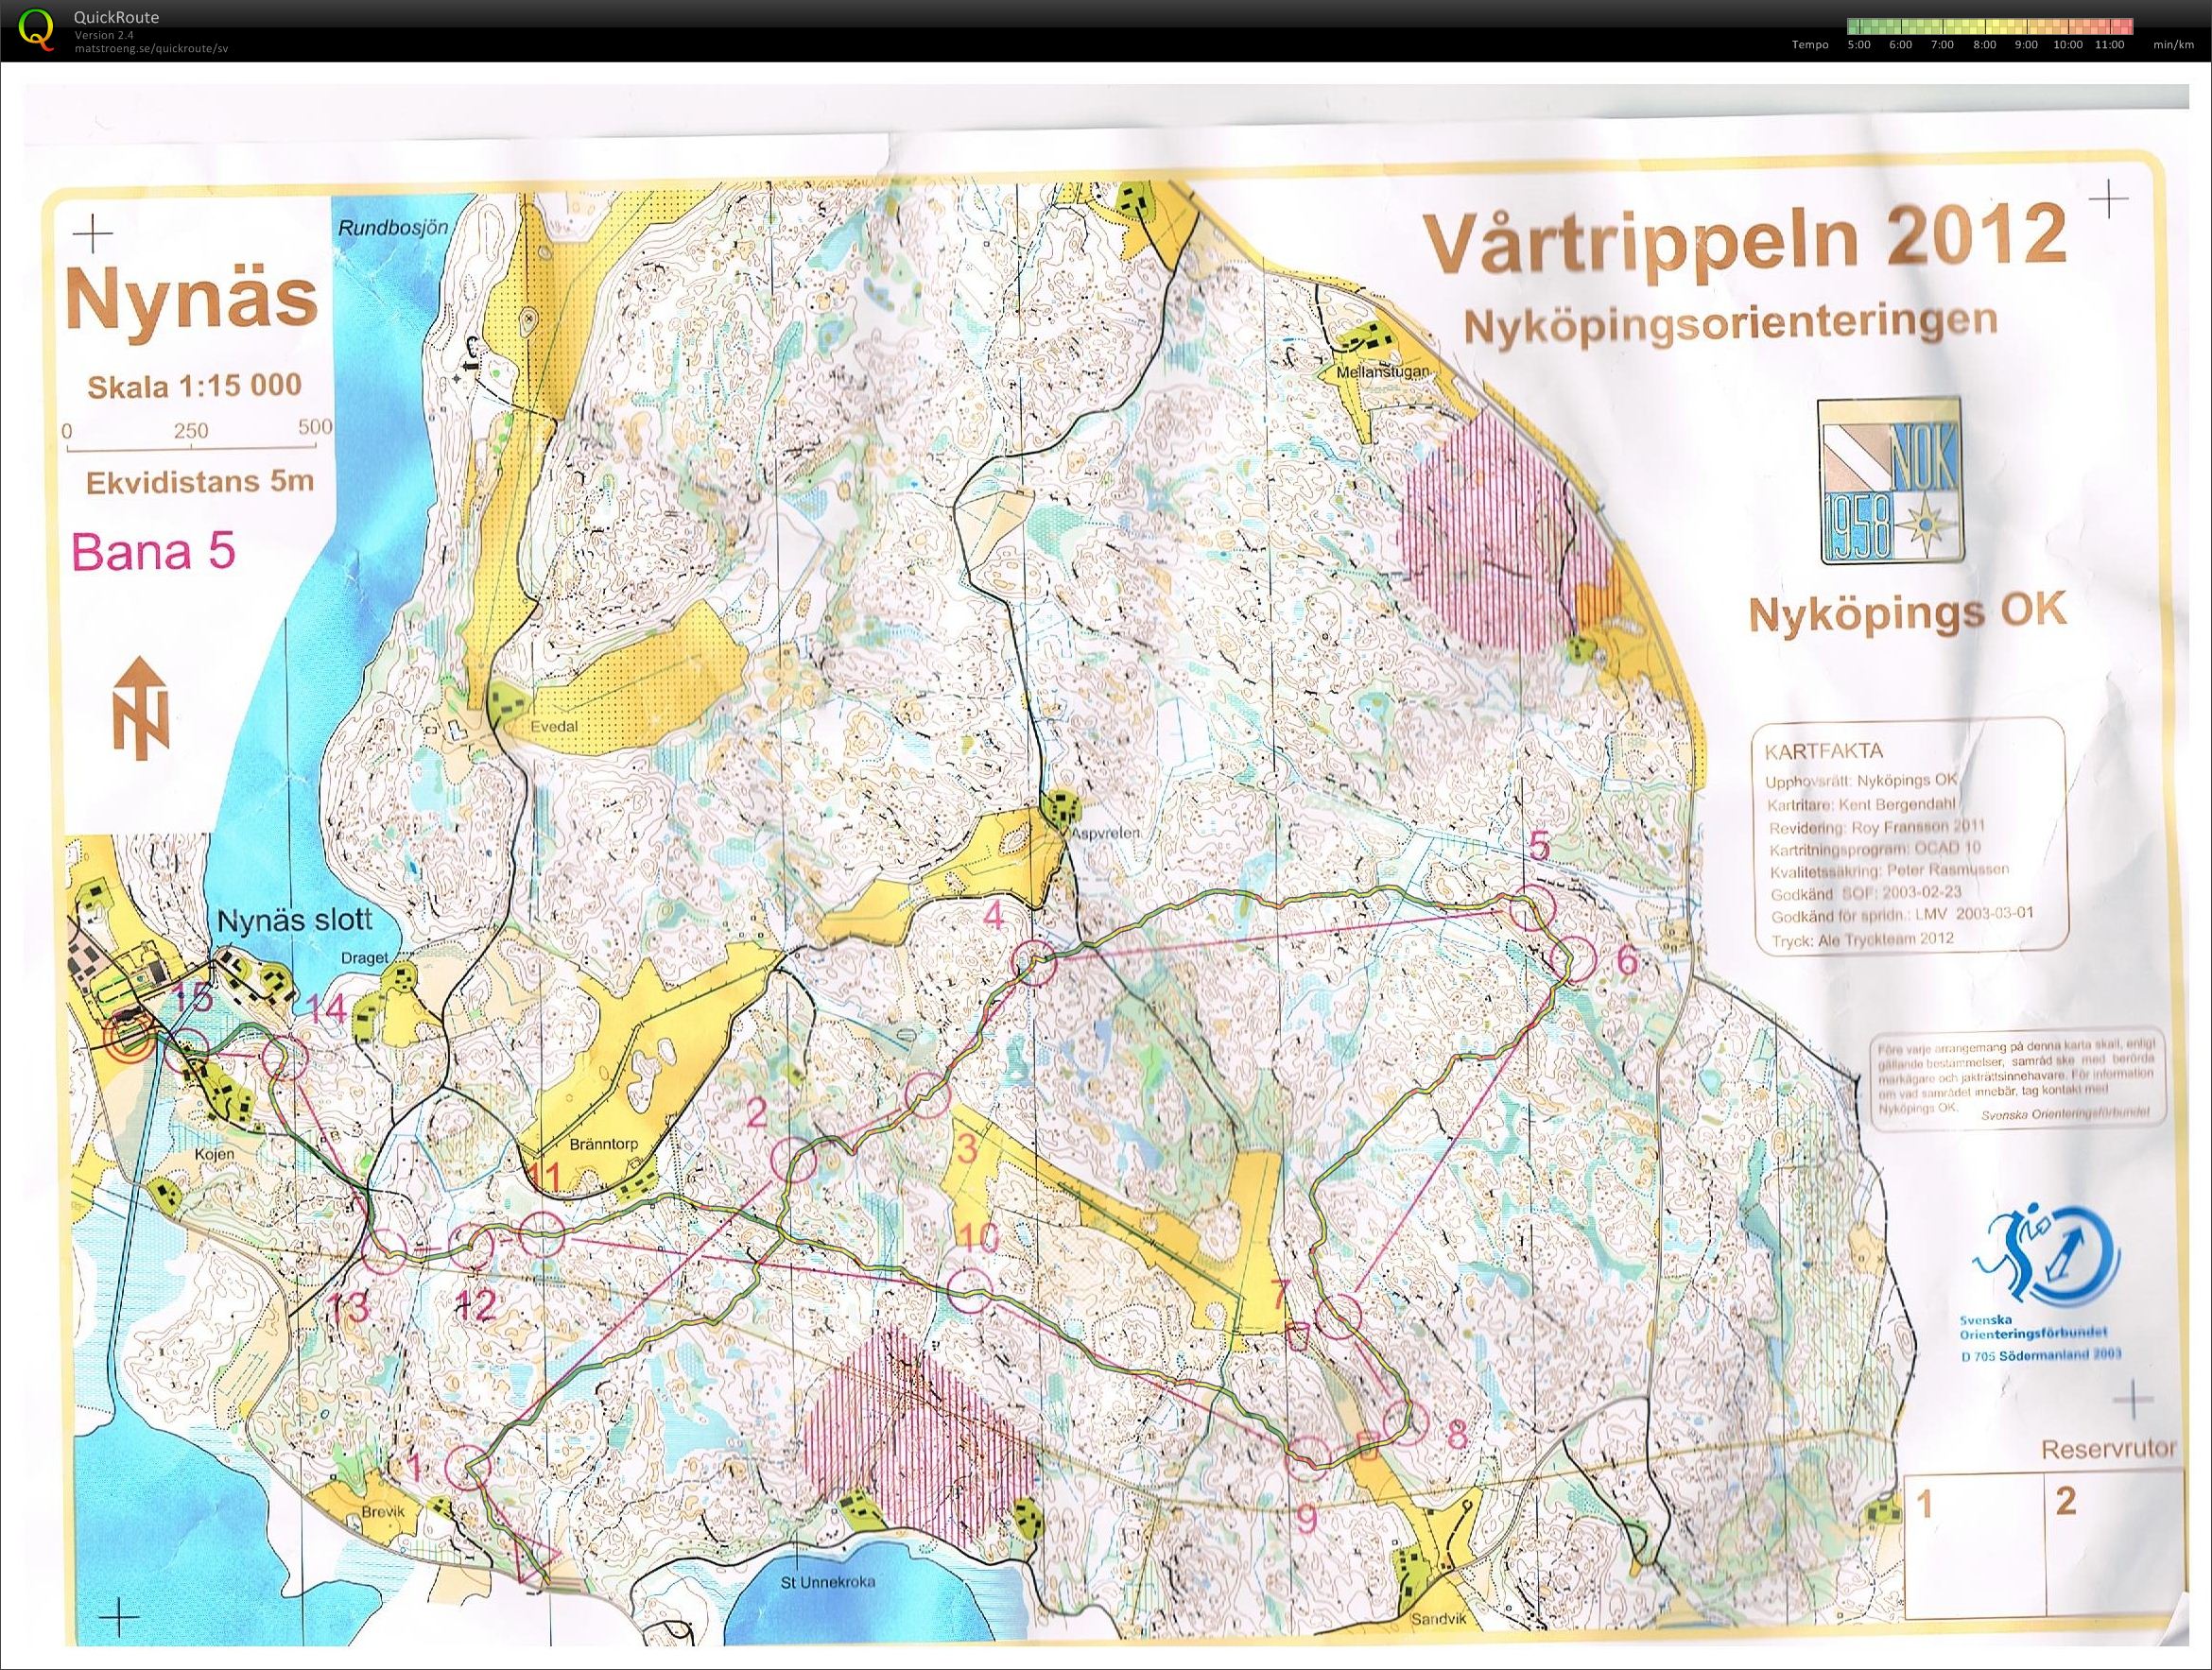2212x1670 pixels.
Task: Click the 11:00 tempo scale label
Action: click(2109, 45)
